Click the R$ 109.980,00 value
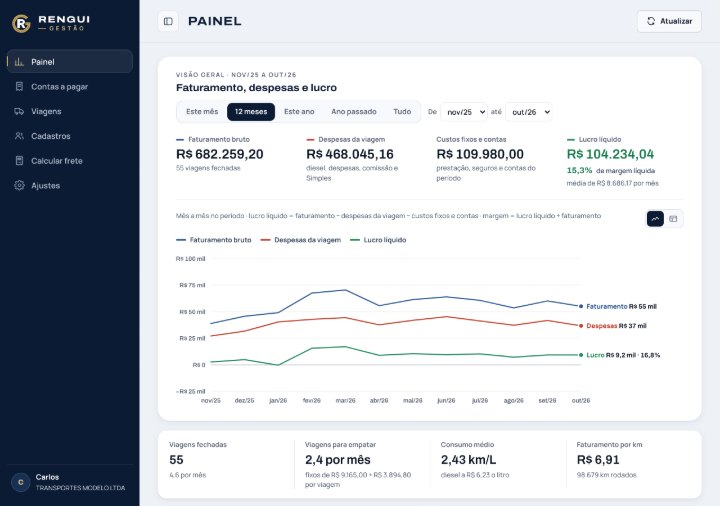The image size is (720, 506). pyautogui.click(x=480, y=154)
